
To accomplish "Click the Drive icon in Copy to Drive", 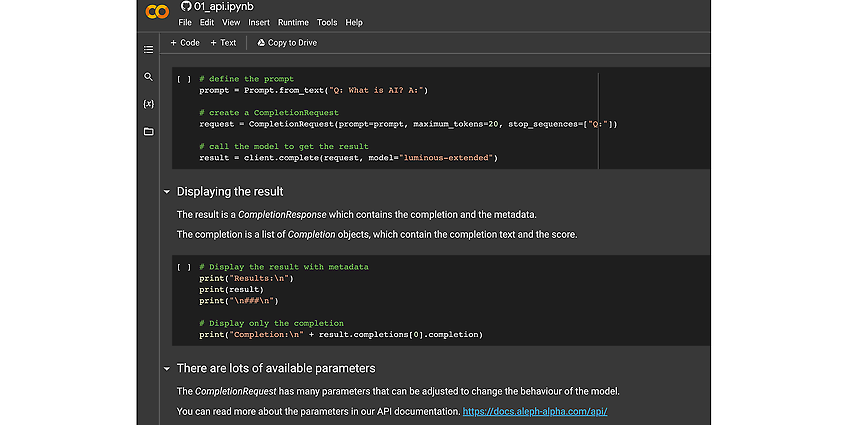I will (x=261, y=43).
